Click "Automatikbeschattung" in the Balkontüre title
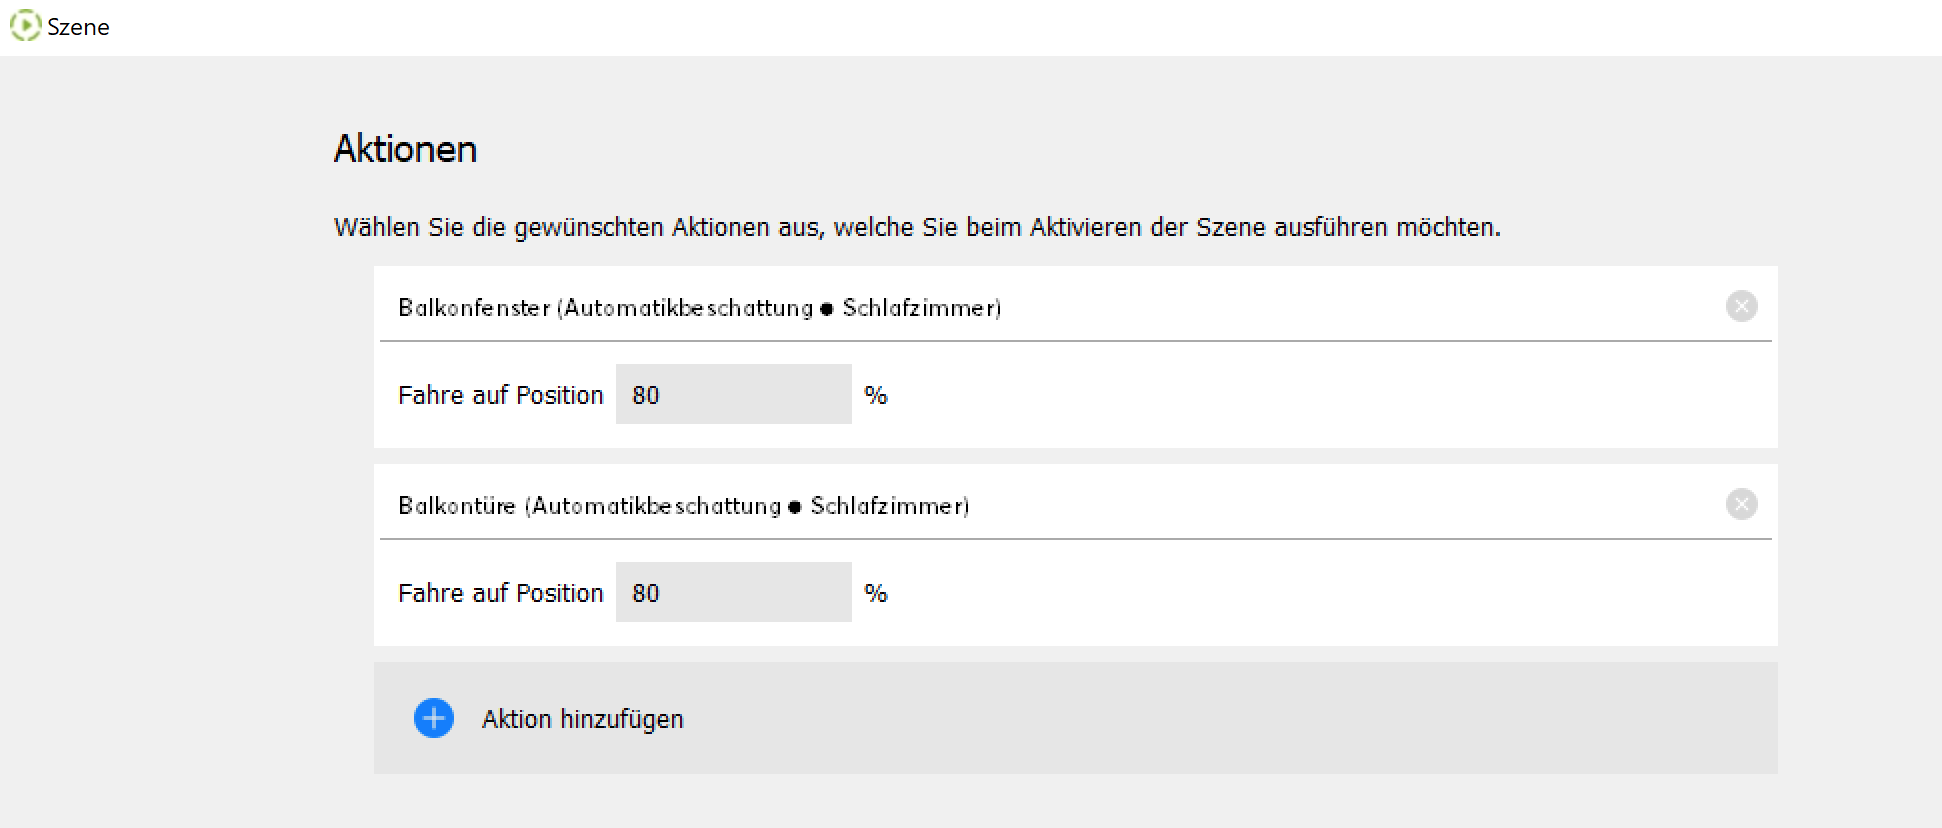 tap(657, 506)
